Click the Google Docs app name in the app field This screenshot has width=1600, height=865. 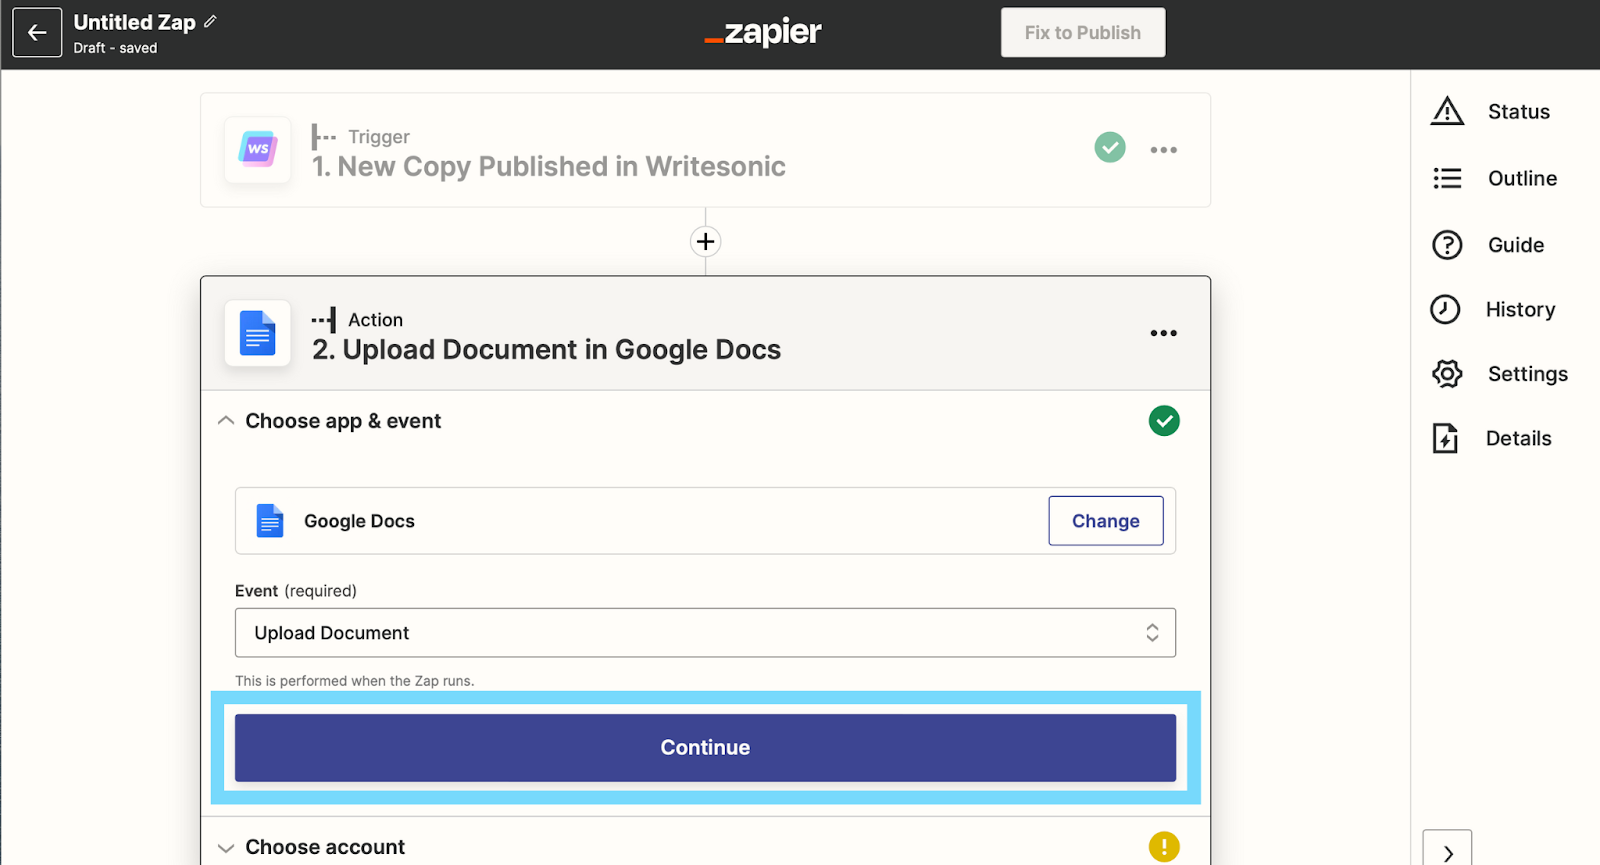point(359,521)
